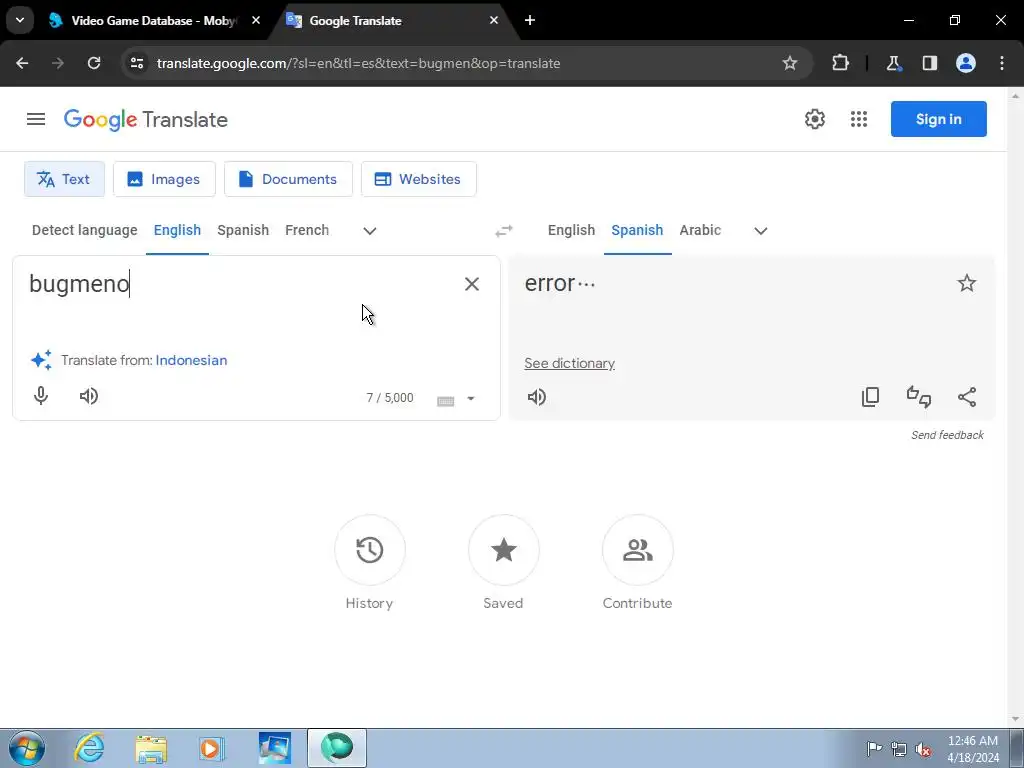1024x768 pixels.
Task: Open the See dictionary link
Action: pos(569,363)
